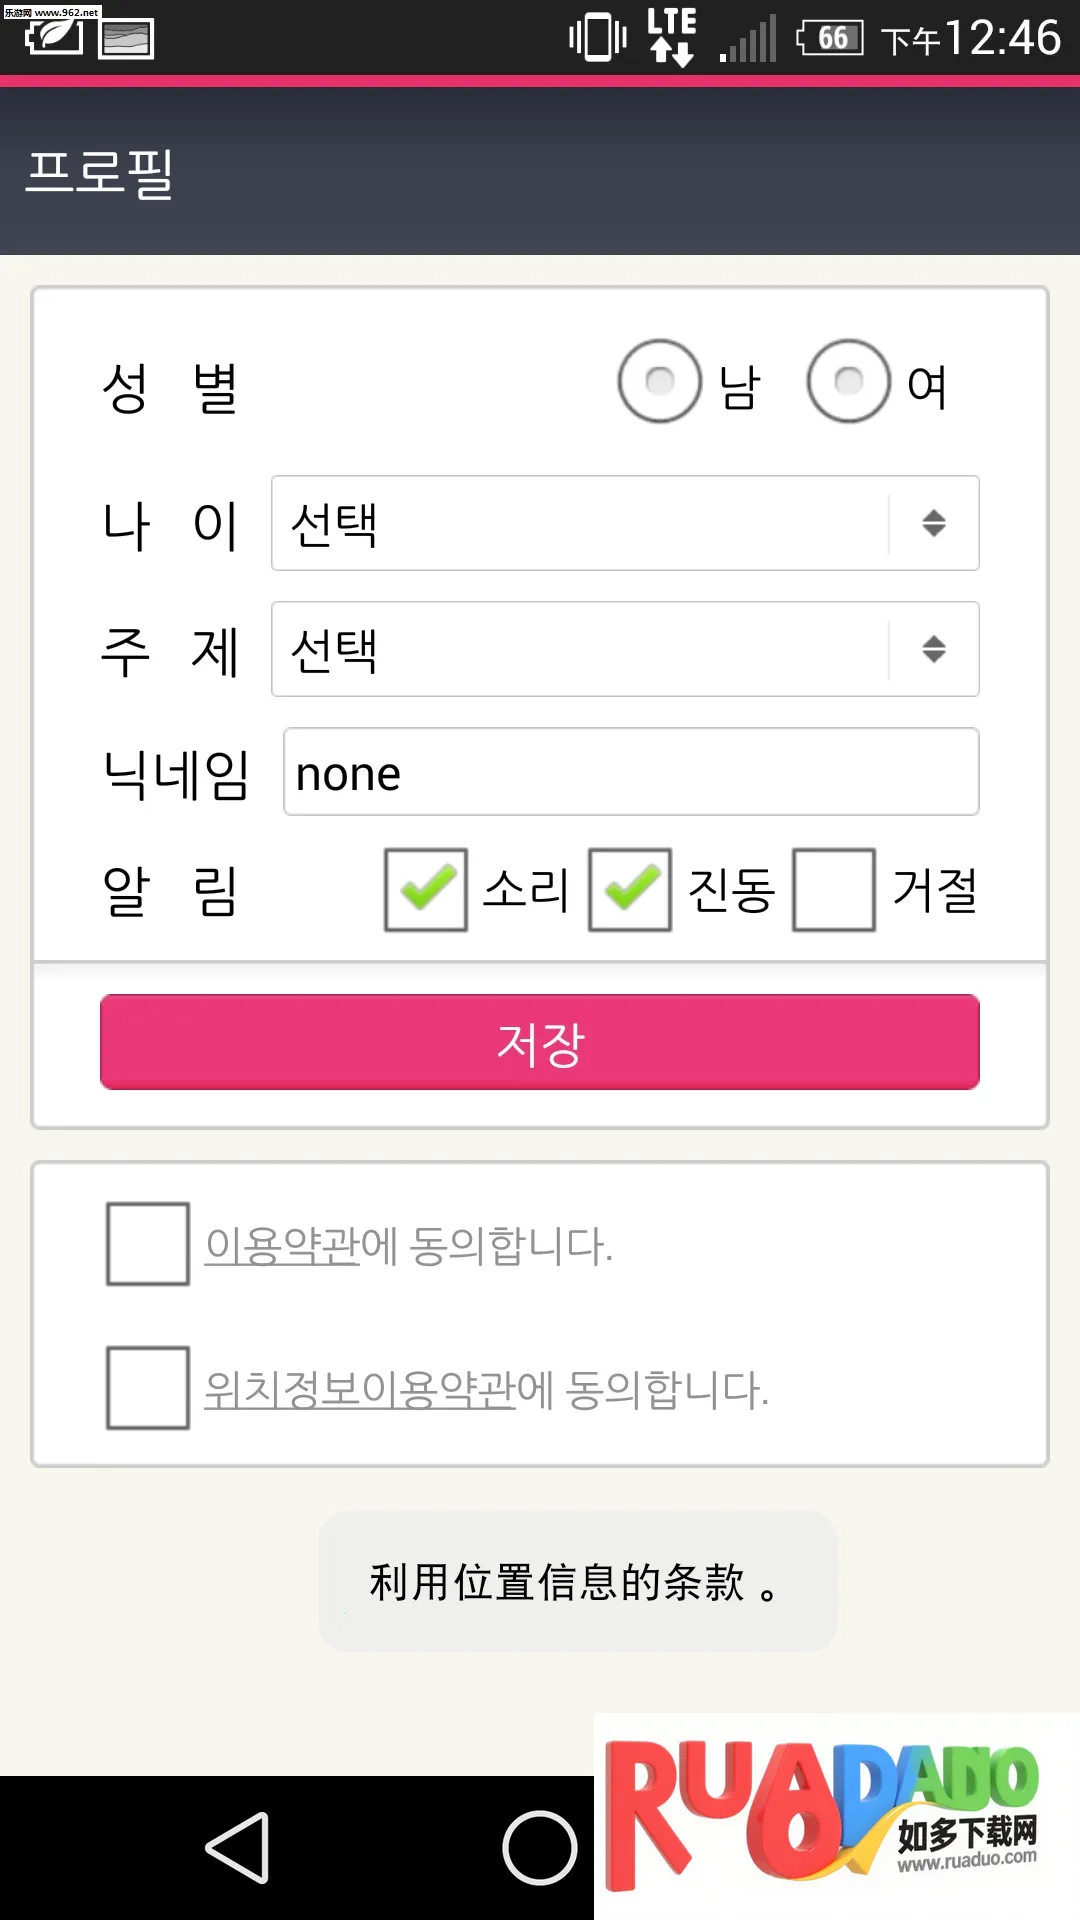
Task: Tap the Android back navigation icon
Action: tap(238, 1848)
